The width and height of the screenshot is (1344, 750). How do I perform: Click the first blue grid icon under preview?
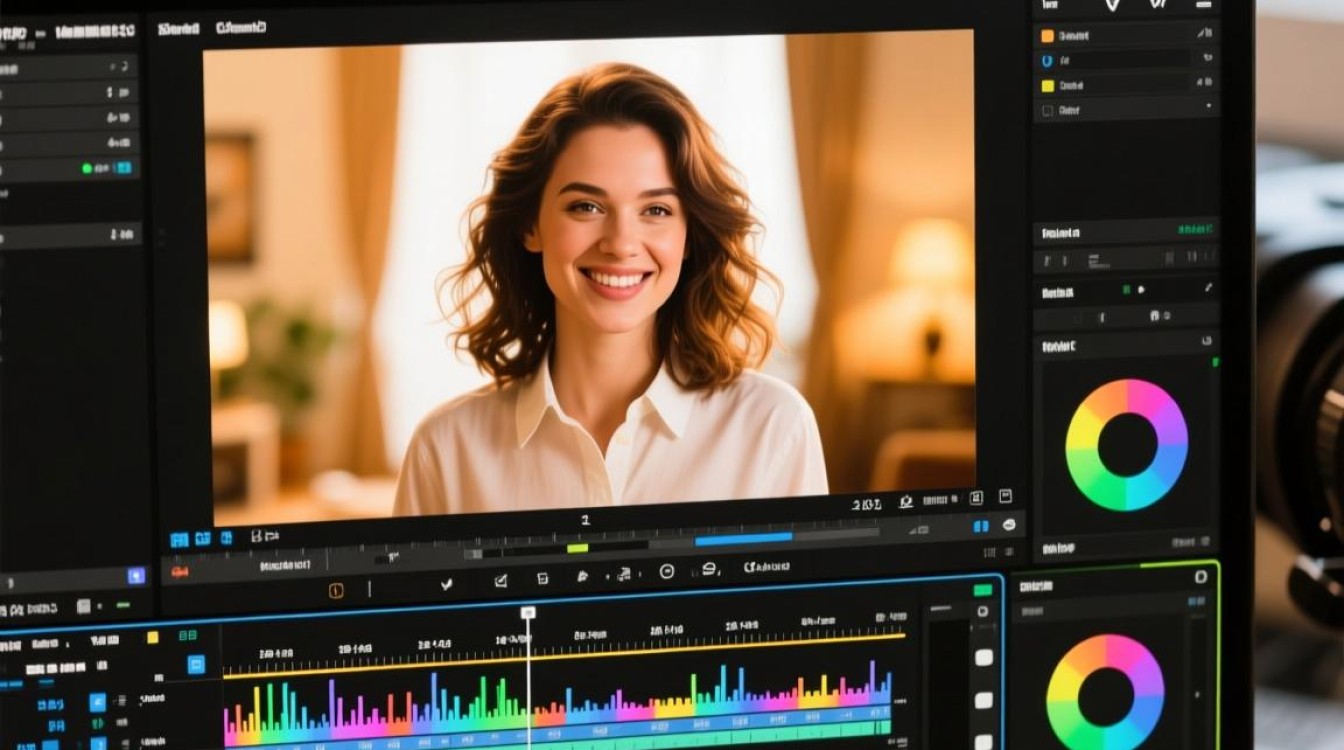179,540
